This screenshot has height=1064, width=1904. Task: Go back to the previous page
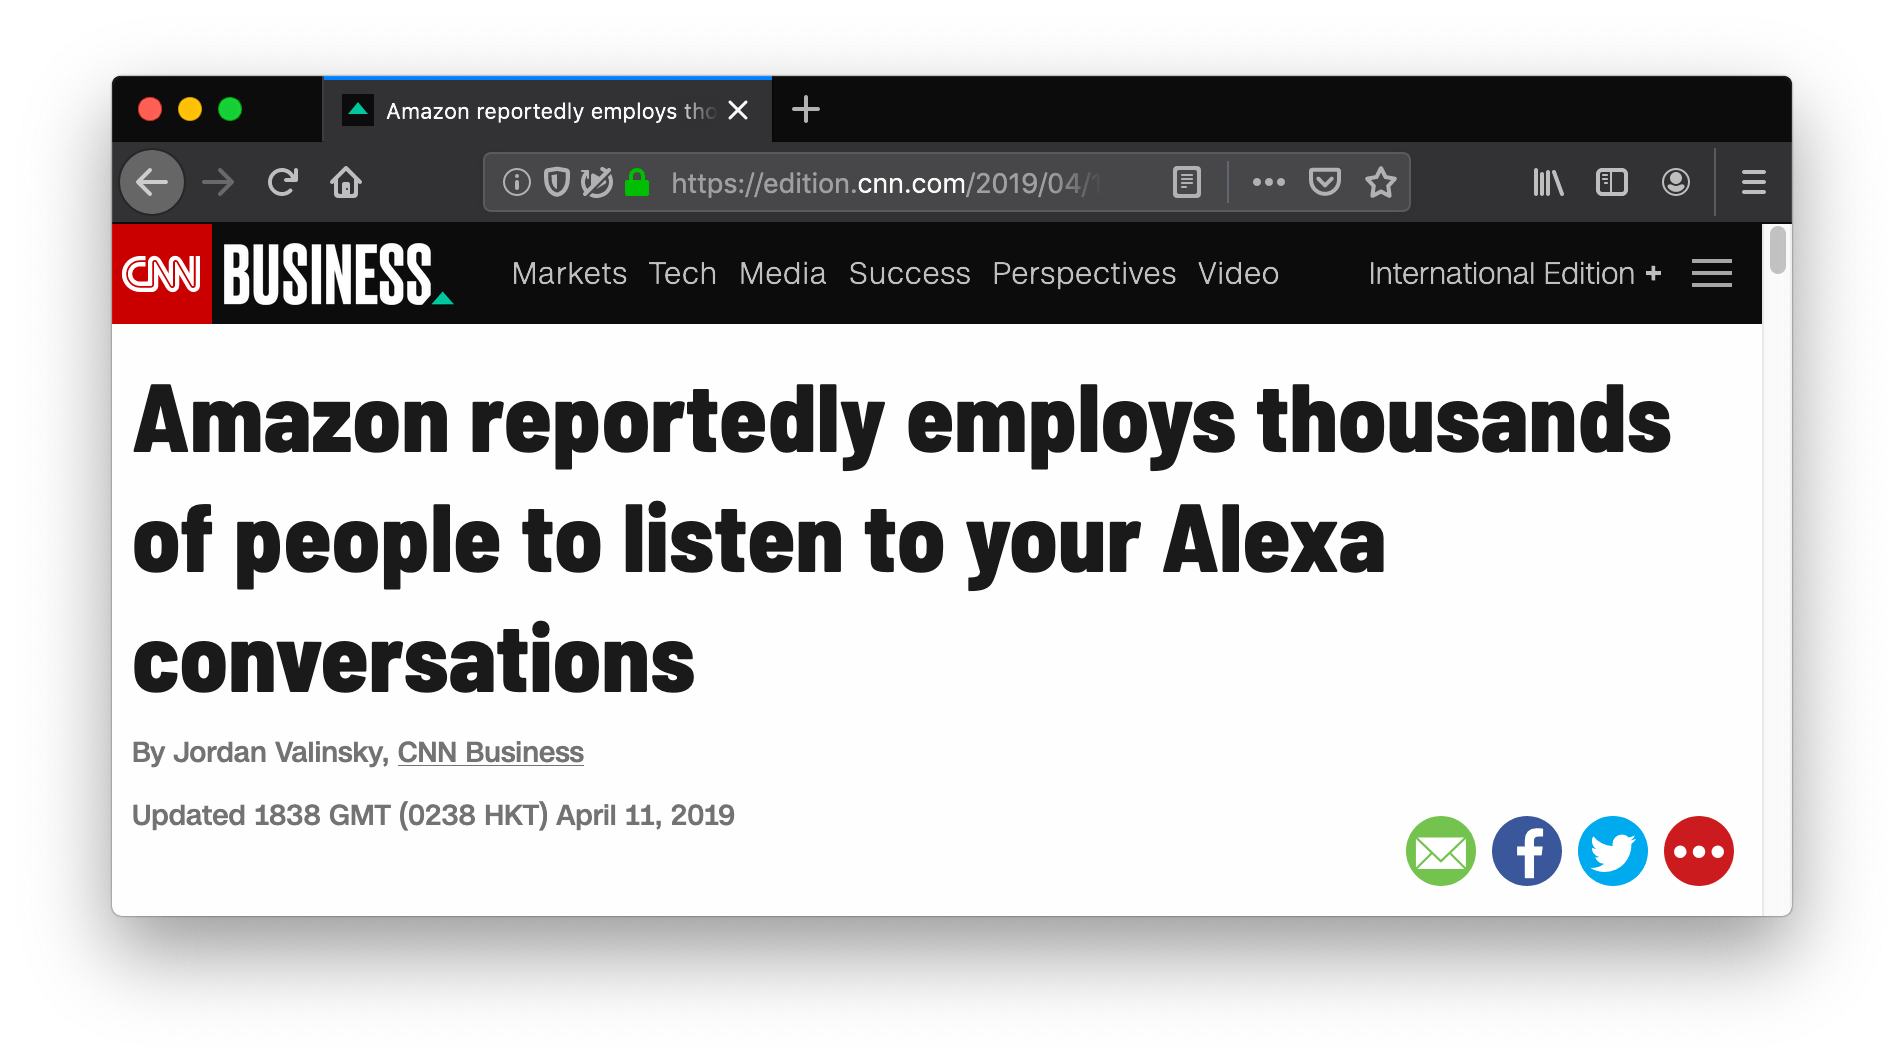[x=152, y=182]
